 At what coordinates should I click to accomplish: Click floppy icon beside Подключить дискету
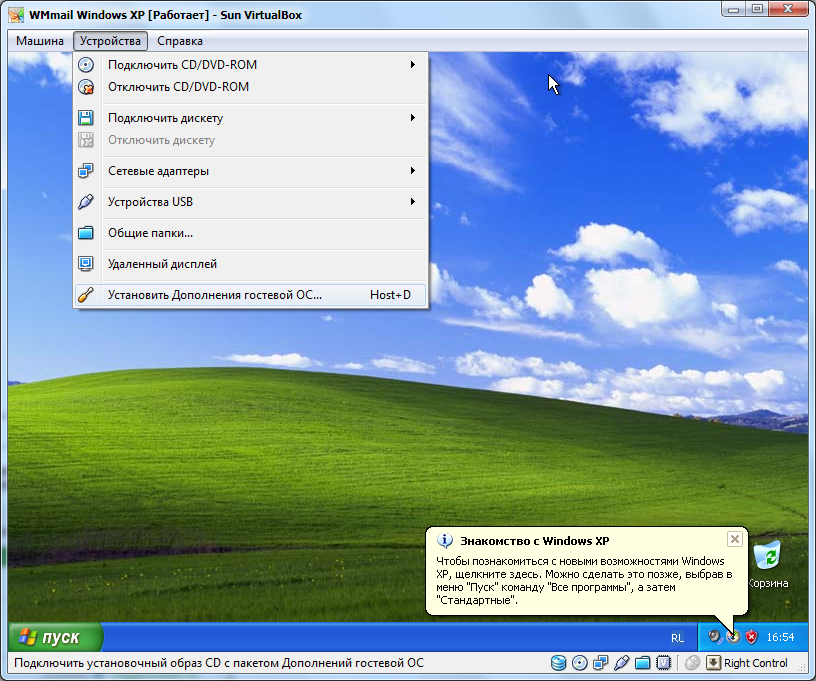[86, 118]
